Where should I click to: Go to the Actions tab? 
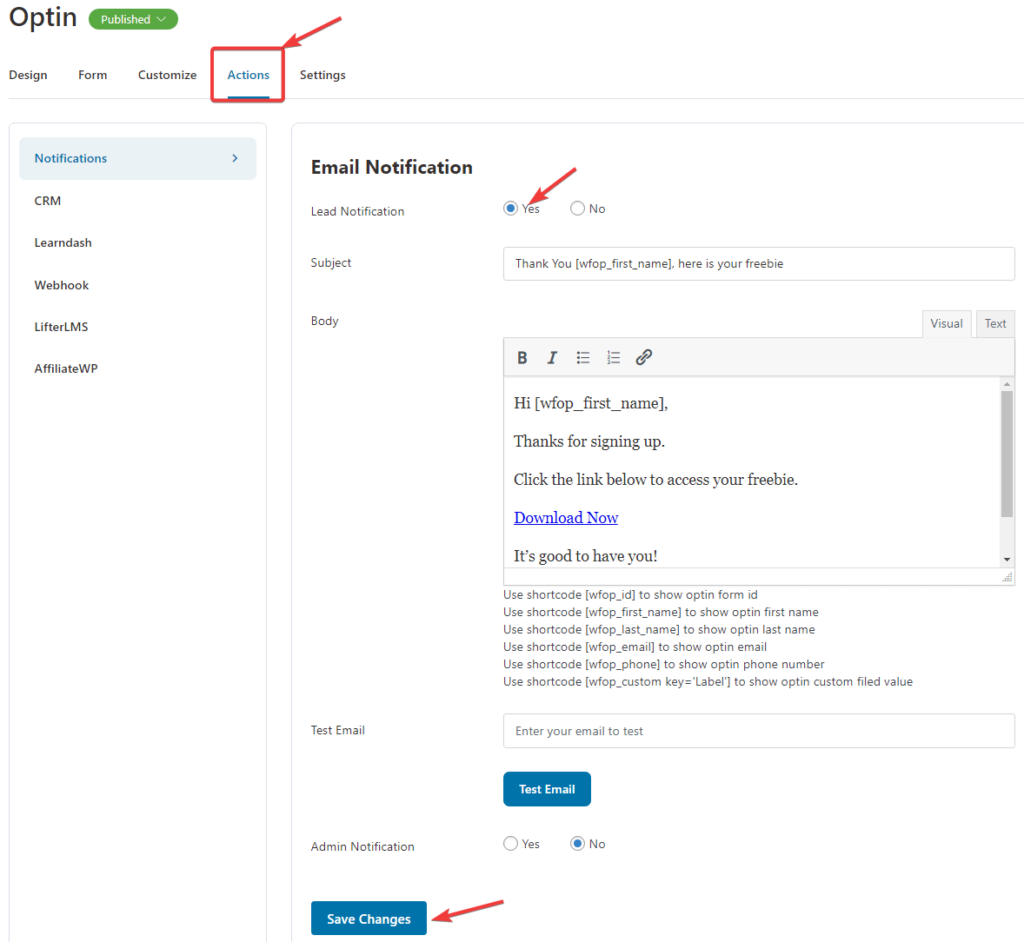pos(248,75)
